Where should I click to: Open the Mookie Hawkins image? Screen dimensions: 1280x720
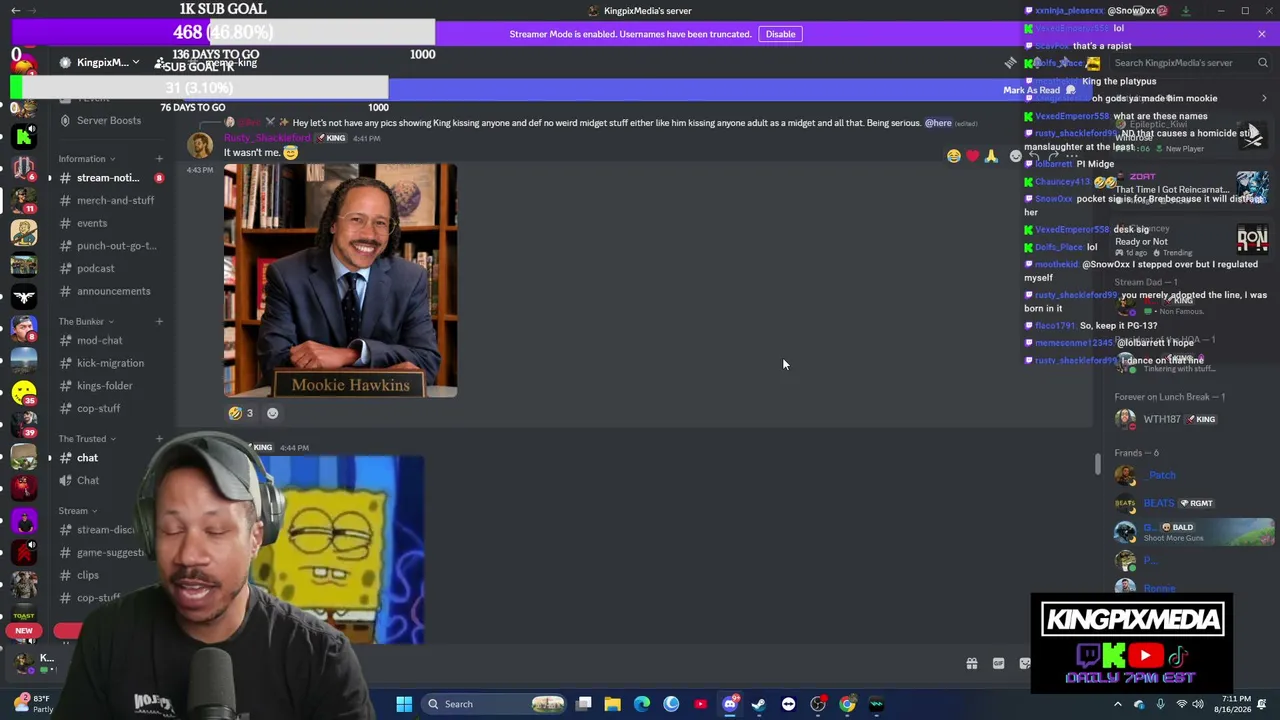tap(340, 281)
